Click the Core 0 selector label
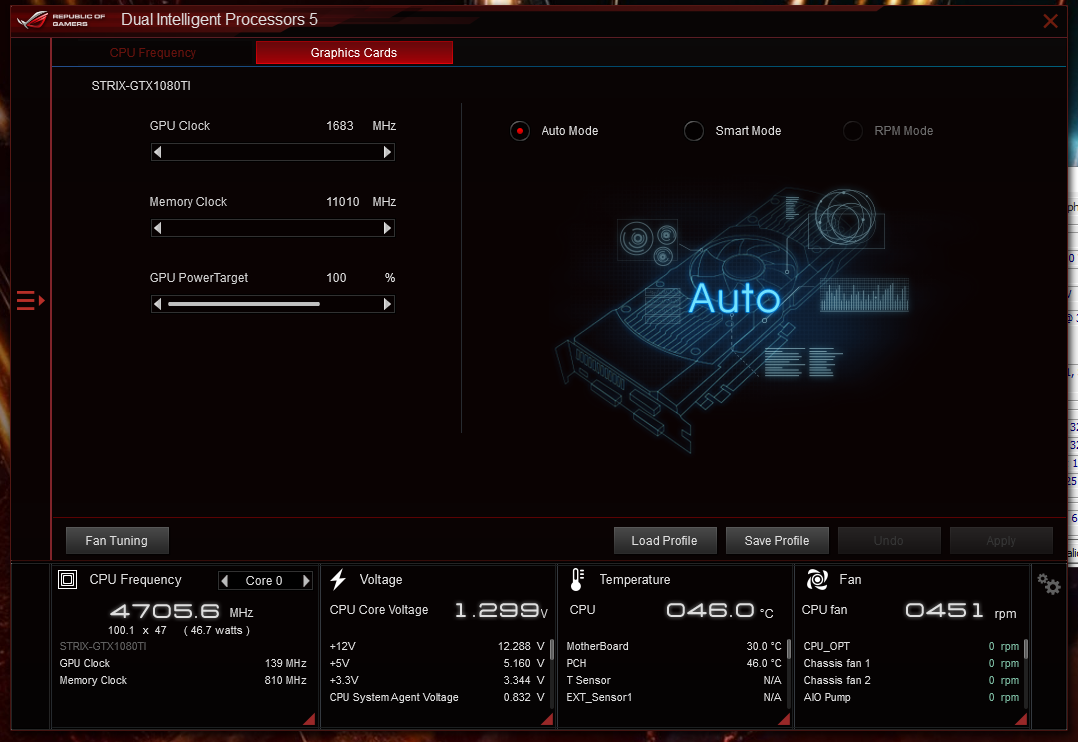This screenshot has height=742, width=1078. pyautogui.click(x=264, y=581)
